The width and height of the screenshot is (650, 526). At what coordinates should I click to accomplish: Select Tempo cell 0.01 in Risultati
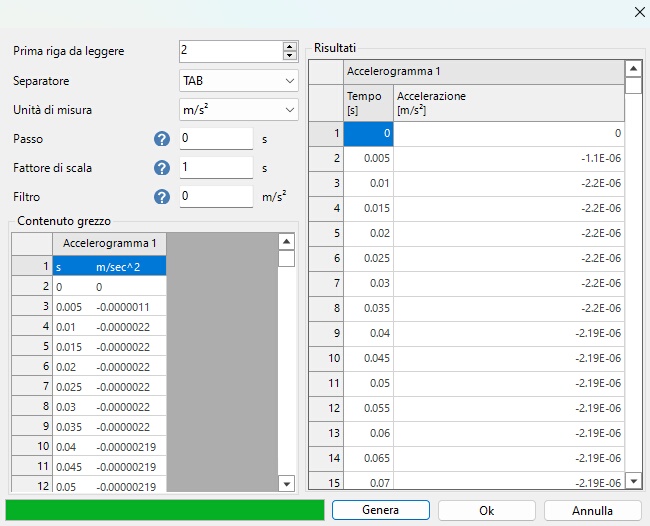368,183
